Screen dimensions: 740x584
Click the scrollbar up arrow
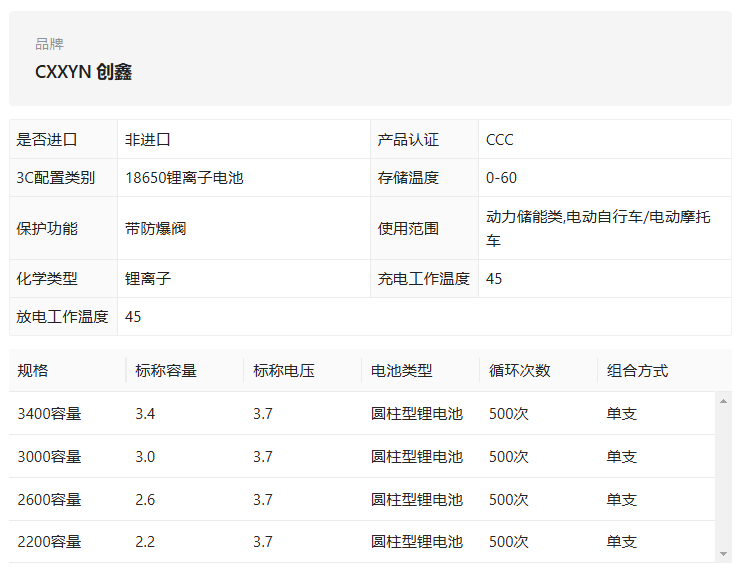pyautogui.click(x=723, y=401)
